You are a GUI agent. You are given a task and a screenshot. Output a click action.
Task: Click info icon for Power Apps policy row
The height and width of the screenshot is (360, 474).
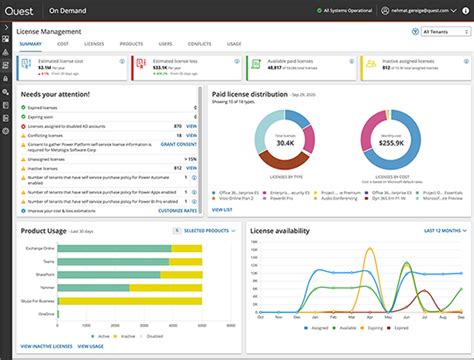click(x=194, y=192)
